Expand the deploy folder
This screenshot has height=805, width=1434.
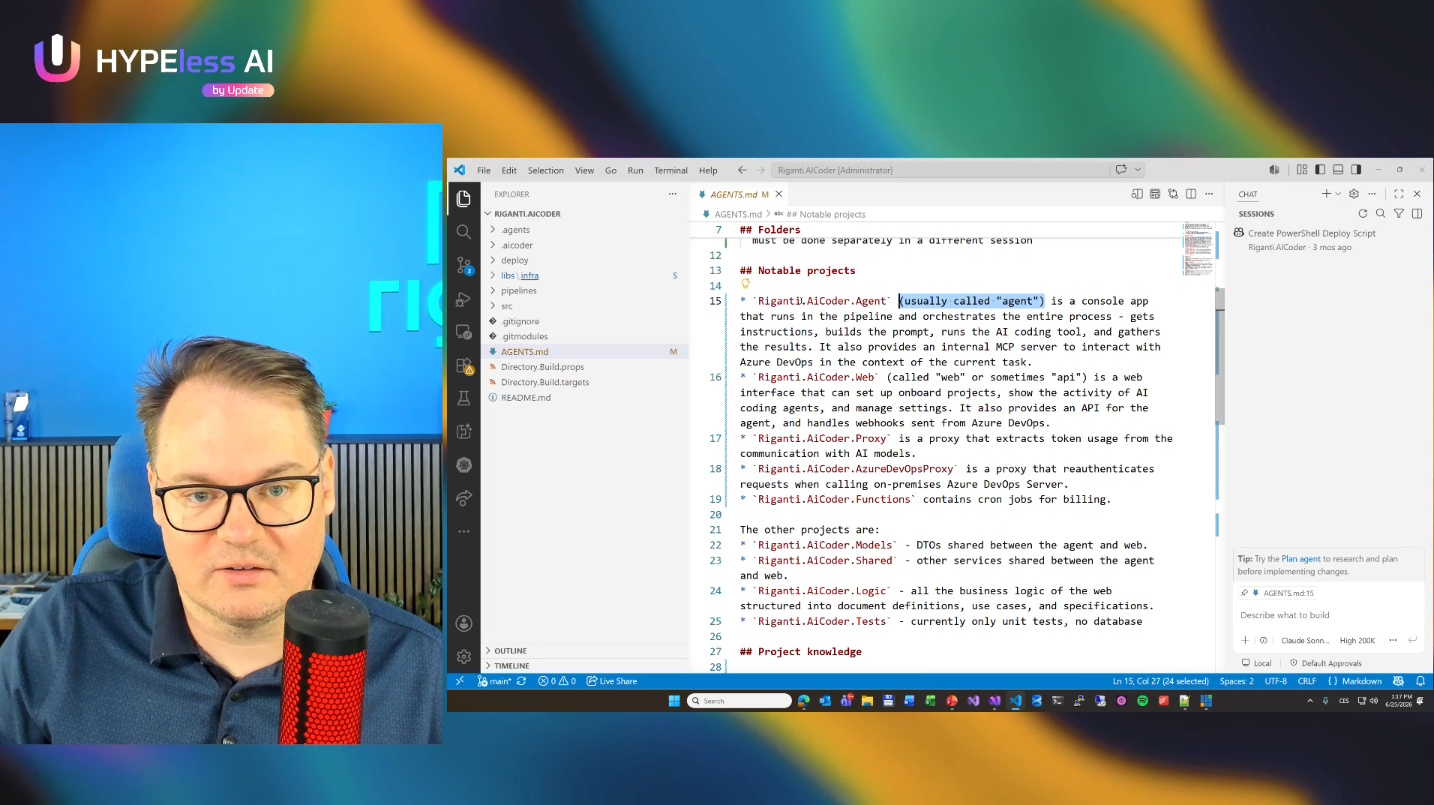[585, 260]
